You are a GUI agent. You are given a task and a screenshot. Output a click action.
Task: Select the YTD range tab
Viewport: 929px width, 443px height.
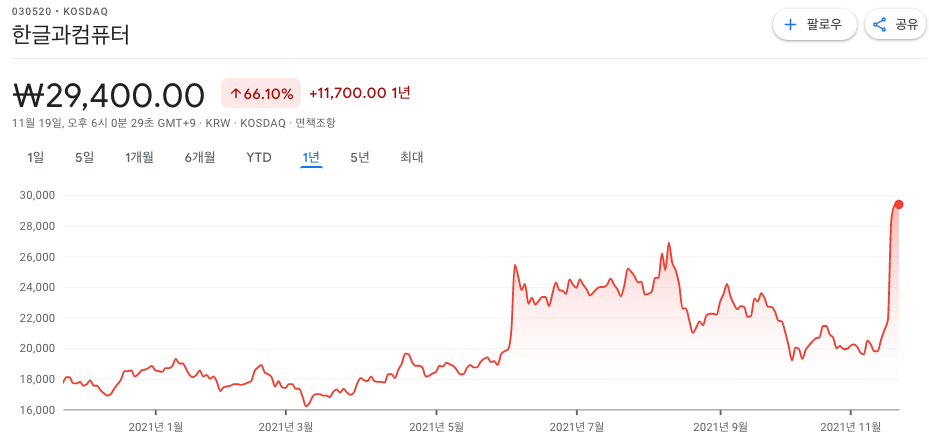(259, 158)
